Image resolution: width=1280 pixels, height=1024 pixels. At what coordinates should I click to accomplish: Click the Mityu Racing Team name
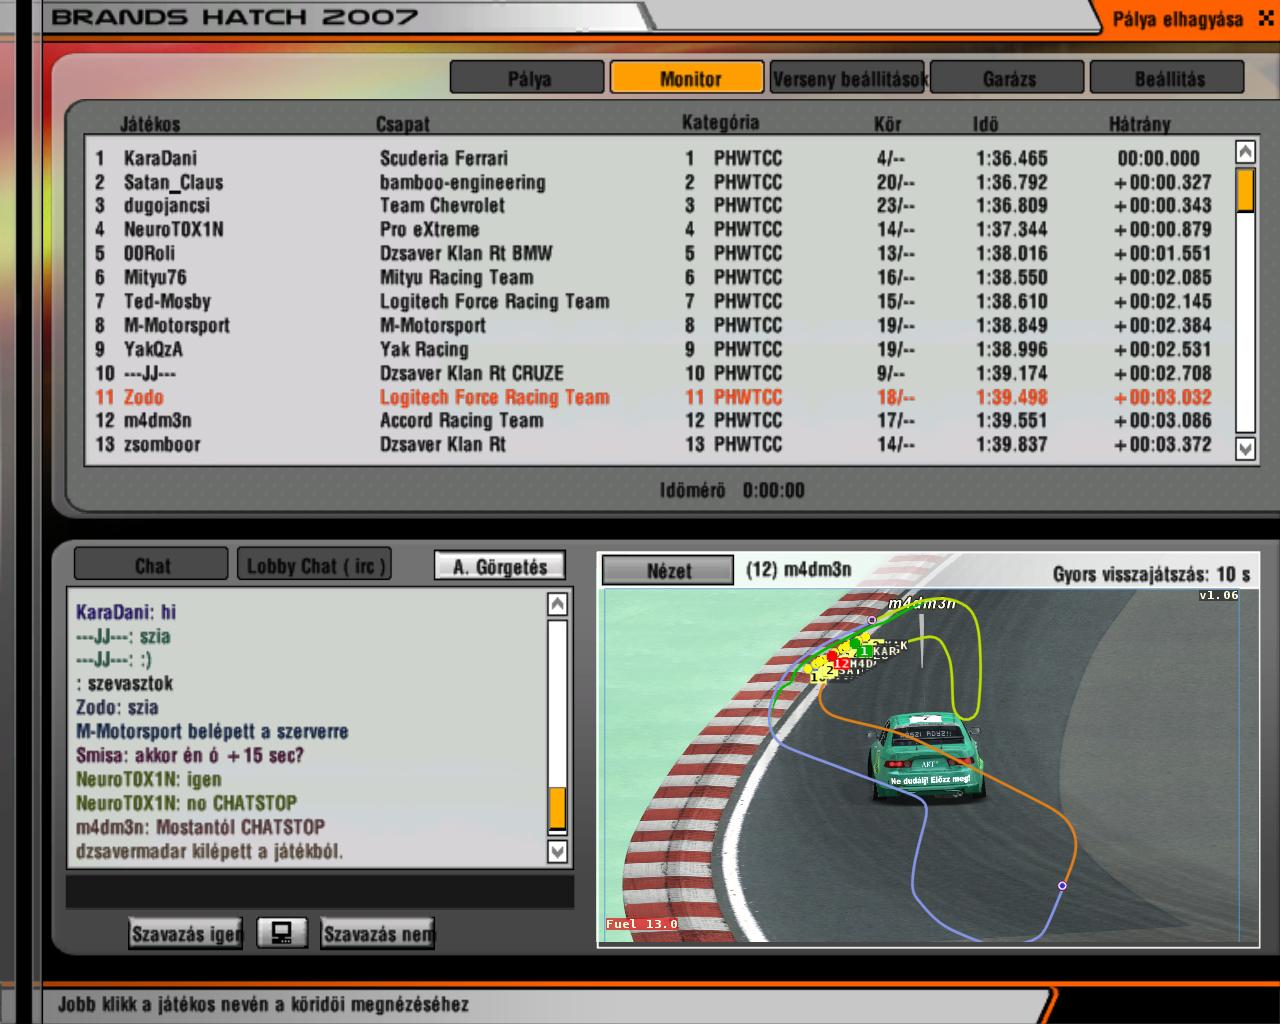coord(456,277)
